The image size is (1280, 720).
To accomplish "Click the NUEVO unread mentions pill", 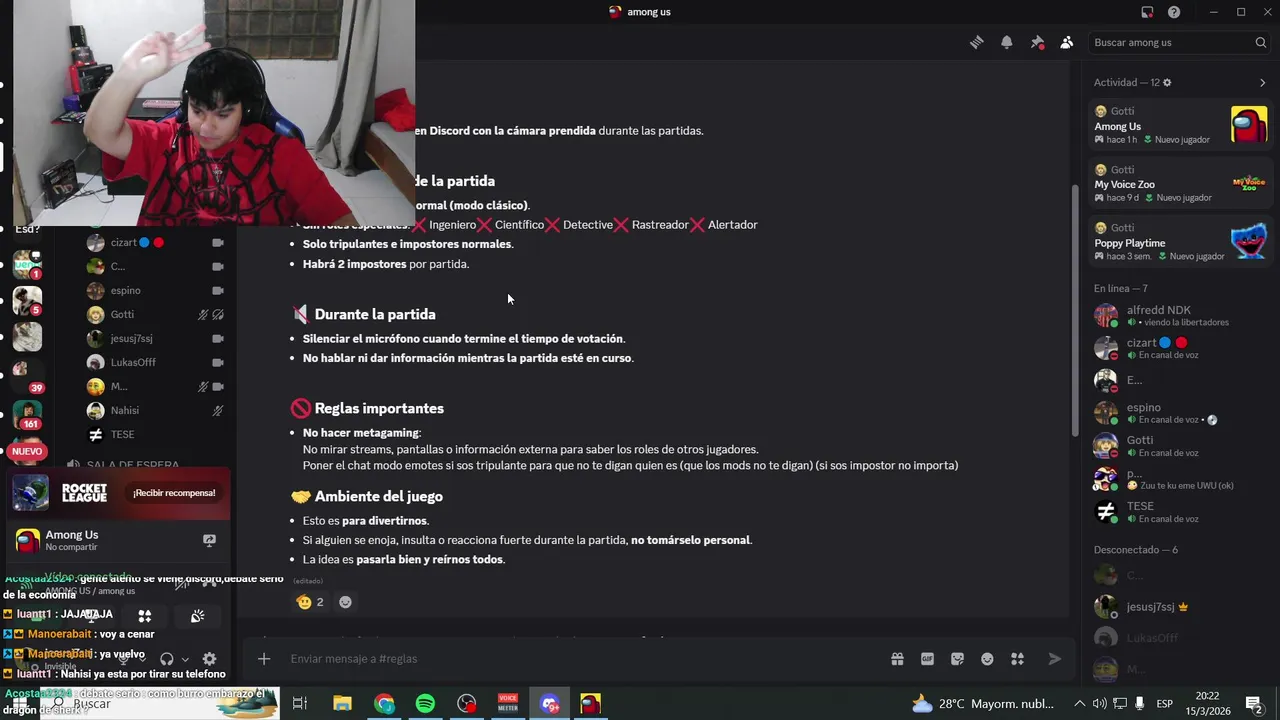I will [x=27, y=452].
